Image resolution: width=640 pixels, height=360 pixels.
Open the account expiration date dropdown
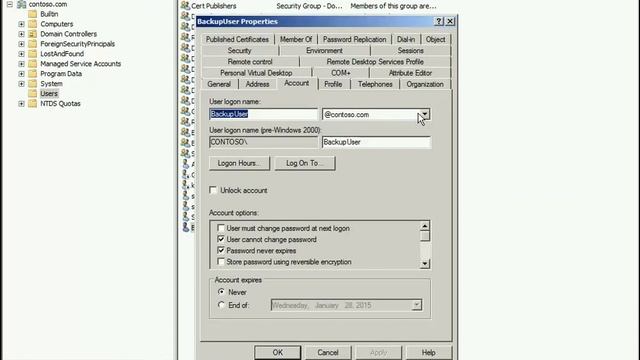(416, 305)
